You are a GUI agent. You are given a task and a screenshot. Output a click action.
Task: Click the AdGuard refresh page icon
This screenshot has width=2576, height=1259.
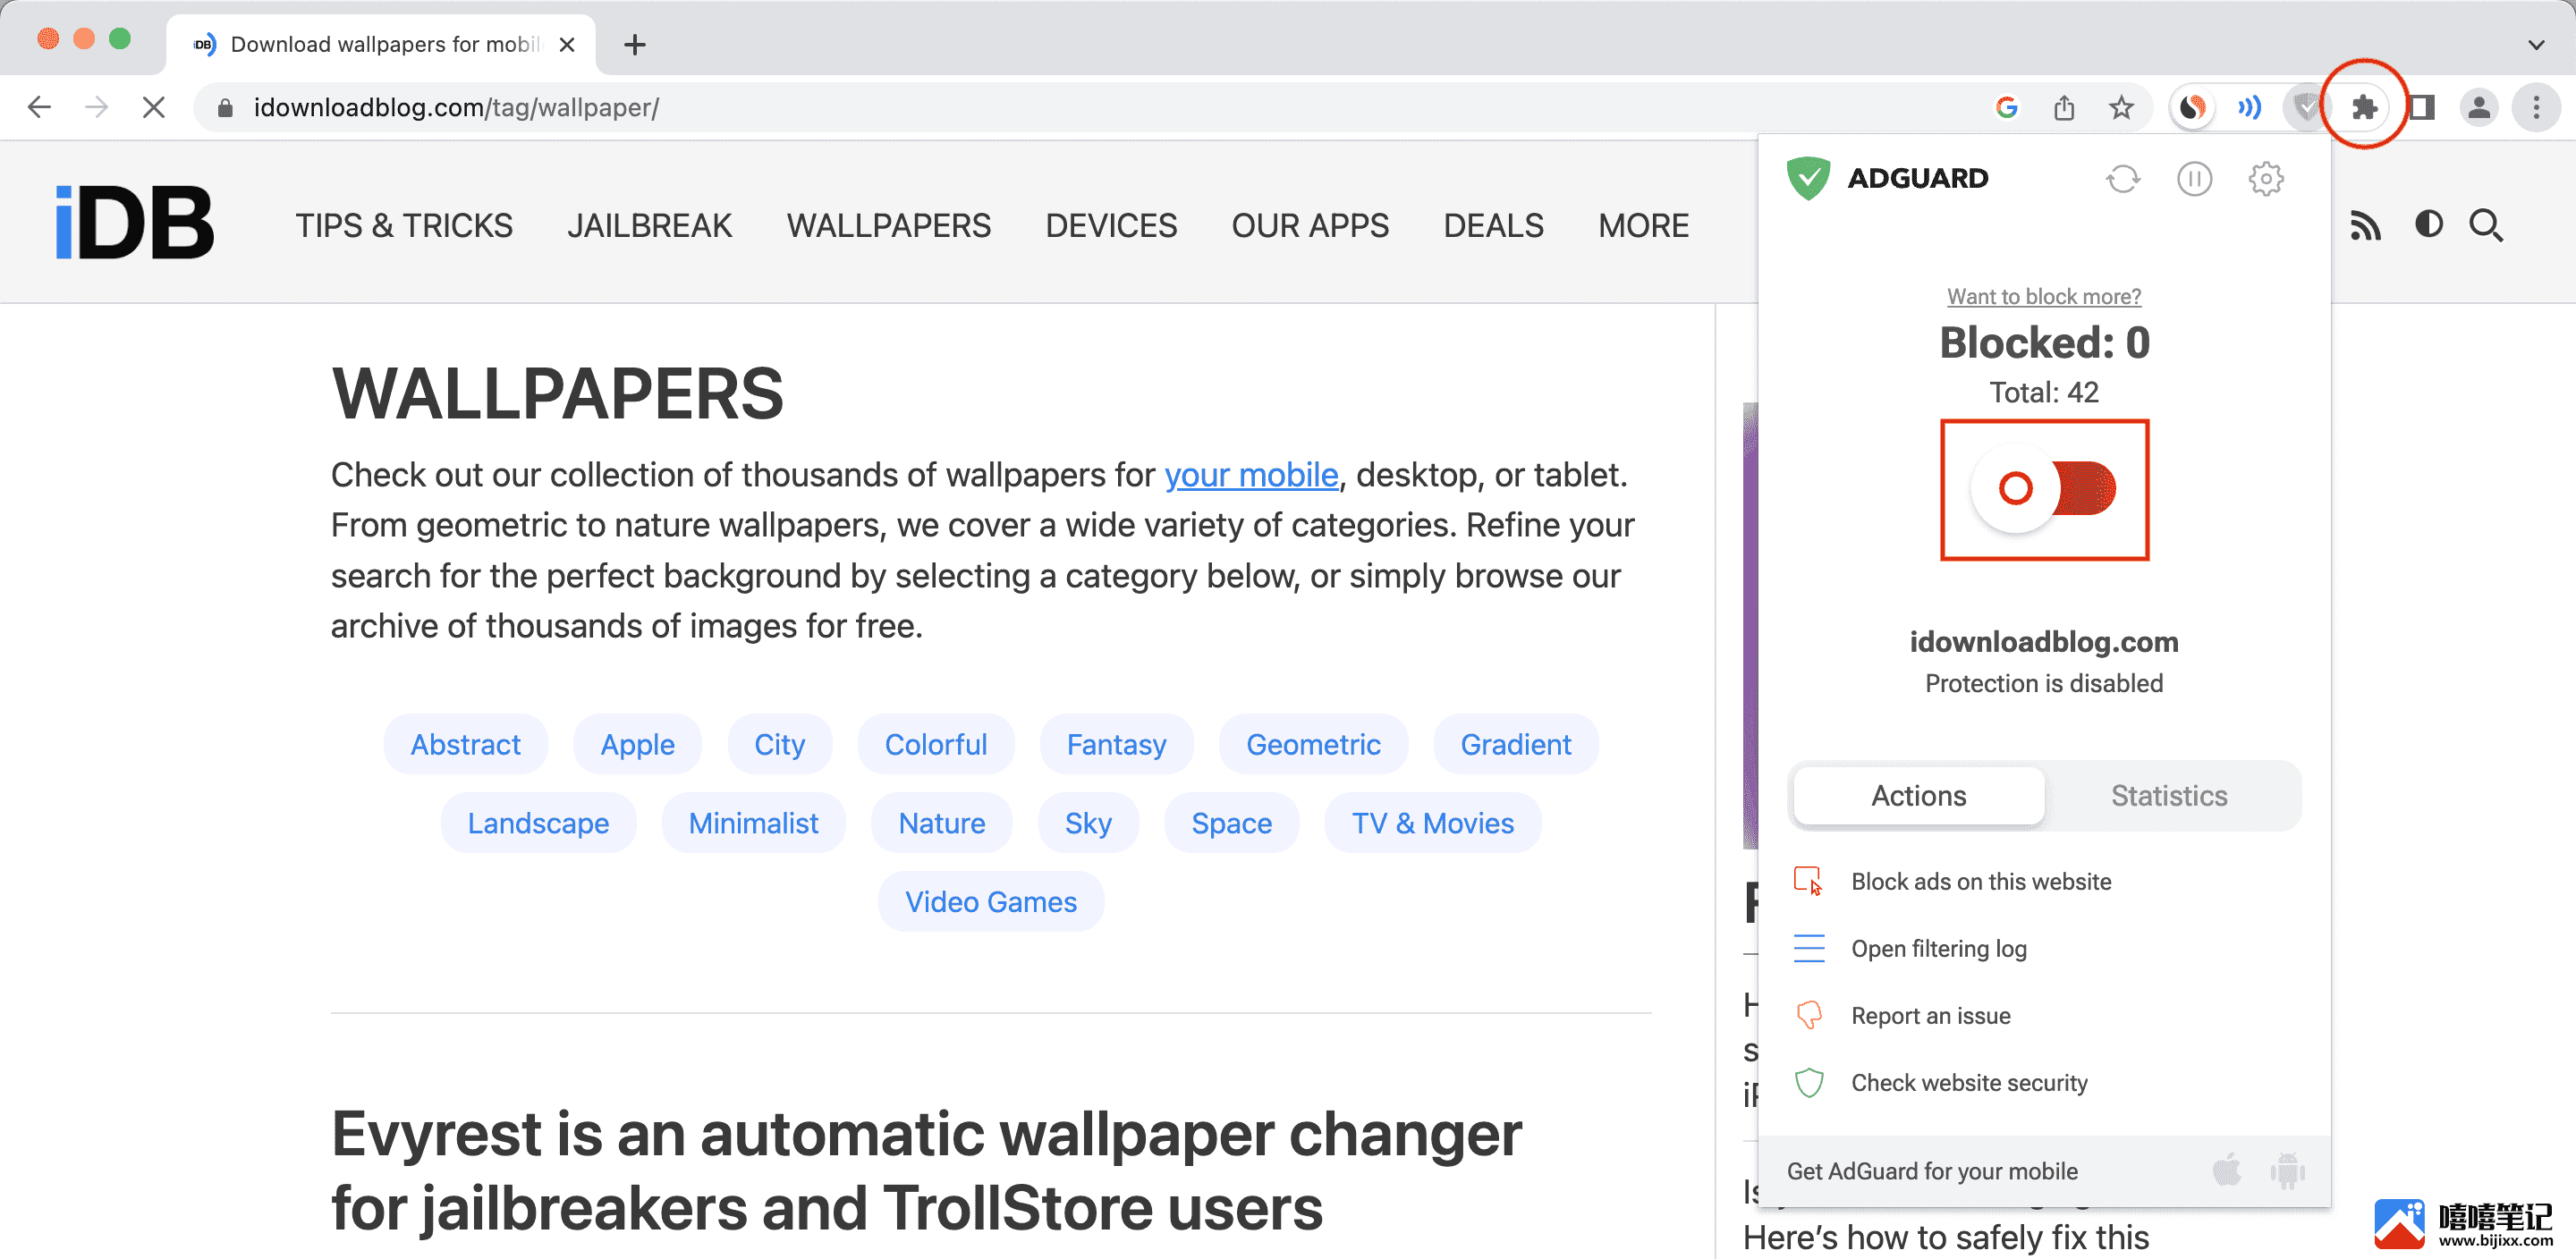2123,180
